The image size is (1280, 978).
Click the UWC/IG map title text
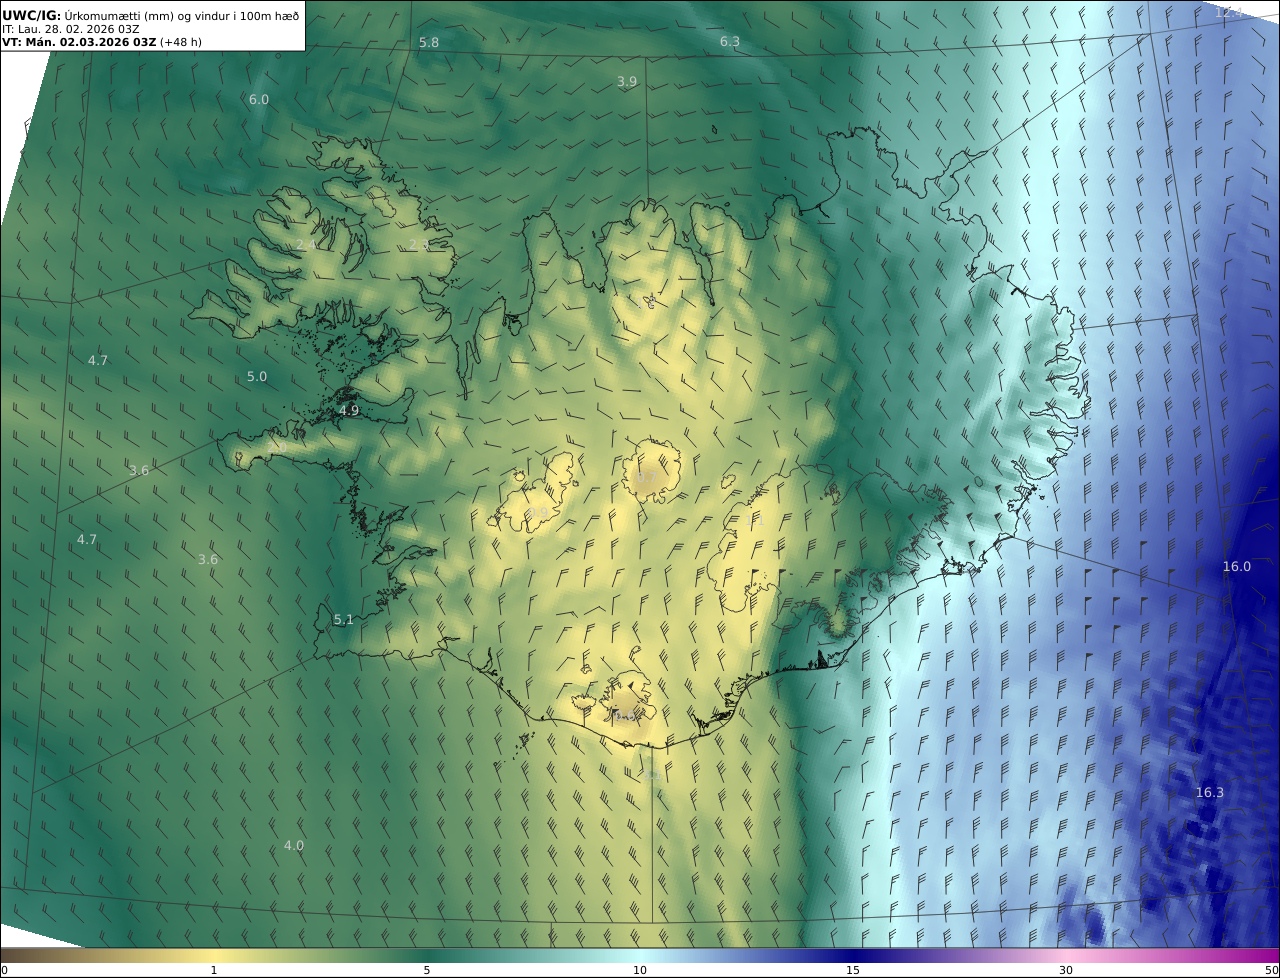pos(151,15)
